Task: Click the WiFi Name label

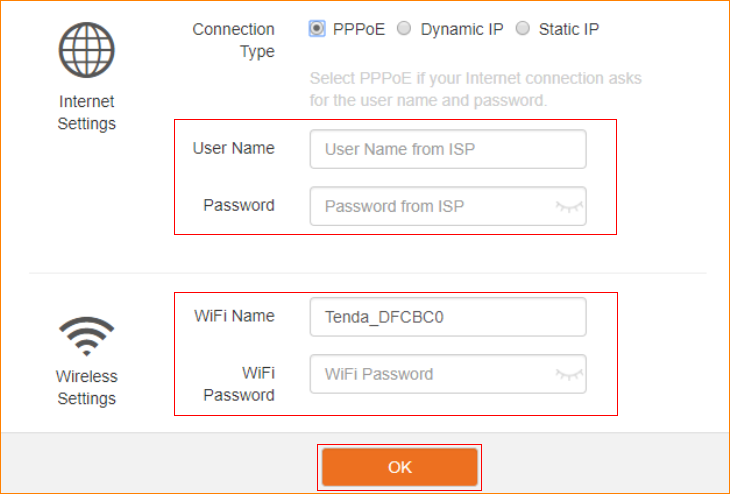Action: coord(234,316)
